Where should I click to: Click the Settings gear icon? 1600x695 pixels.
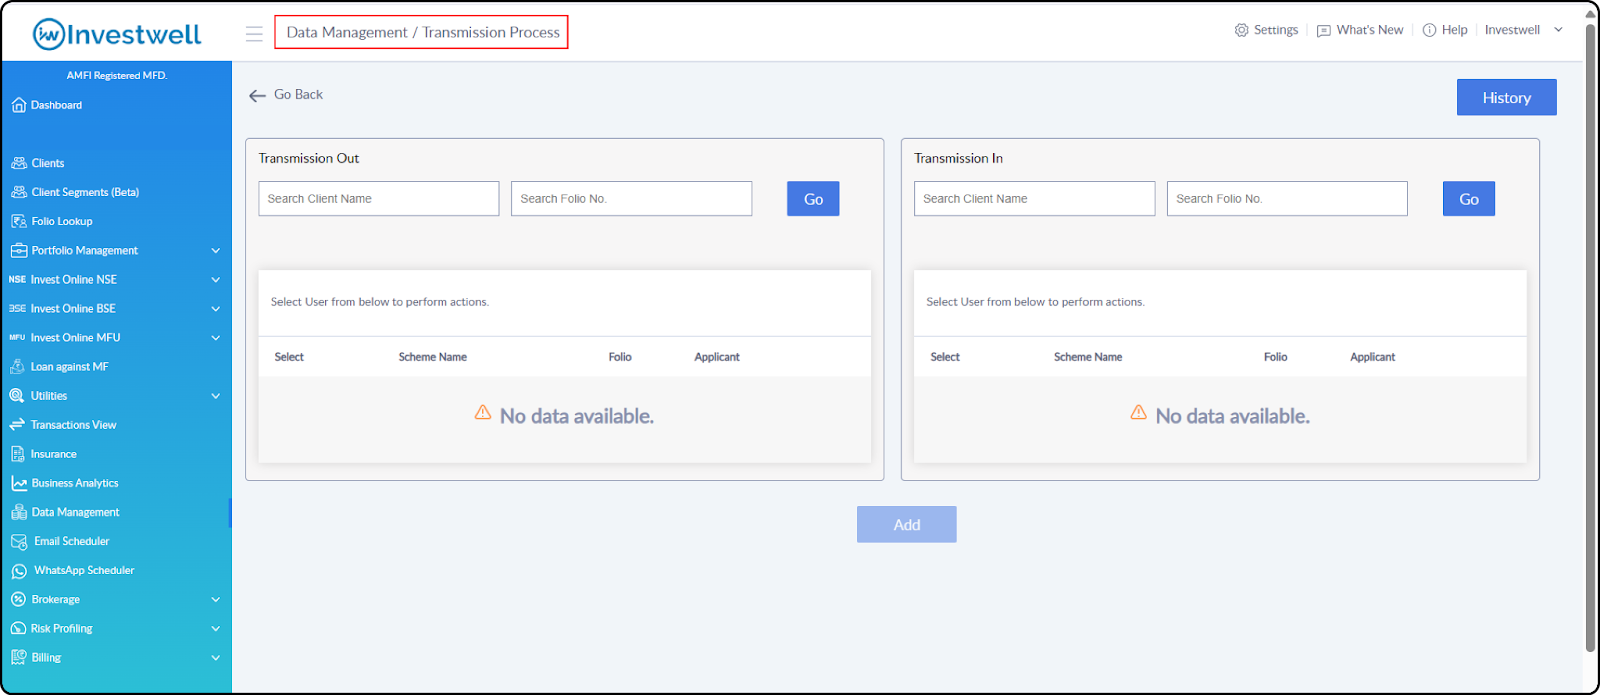click(1242, 30)
